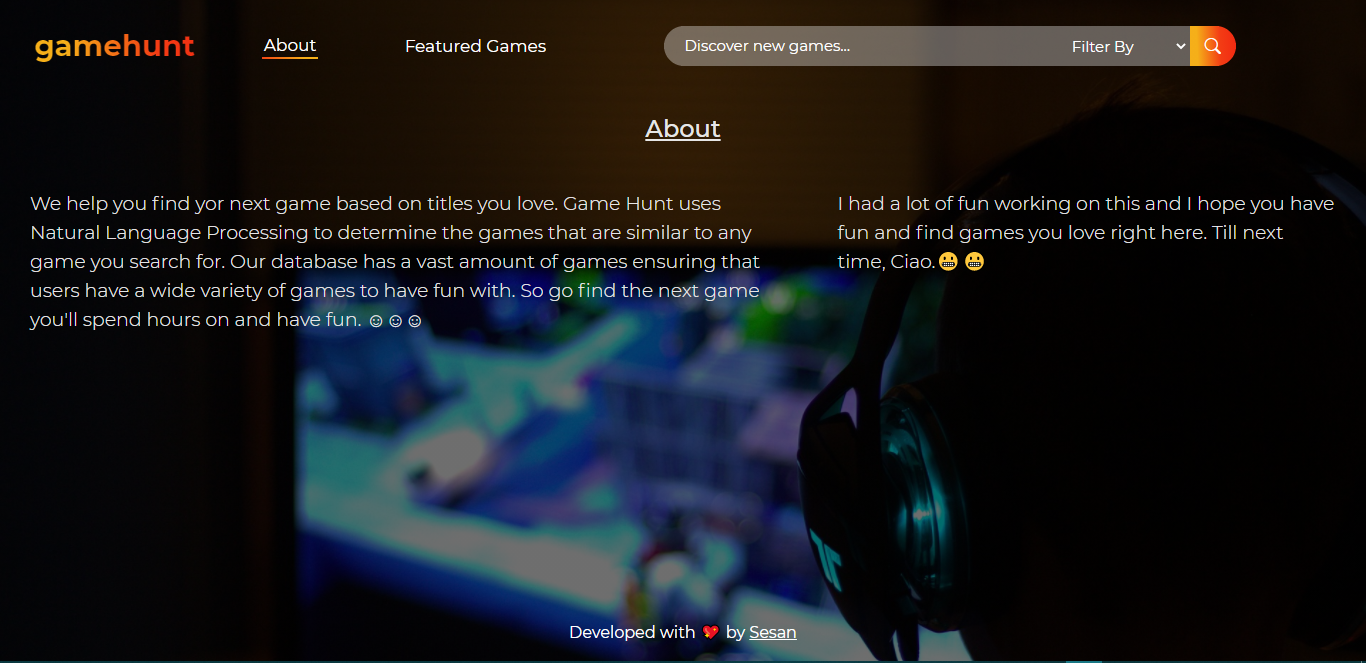The image size is (1366, 663).
Task: Go to the About nav item
Action: (x=290, y=45)
